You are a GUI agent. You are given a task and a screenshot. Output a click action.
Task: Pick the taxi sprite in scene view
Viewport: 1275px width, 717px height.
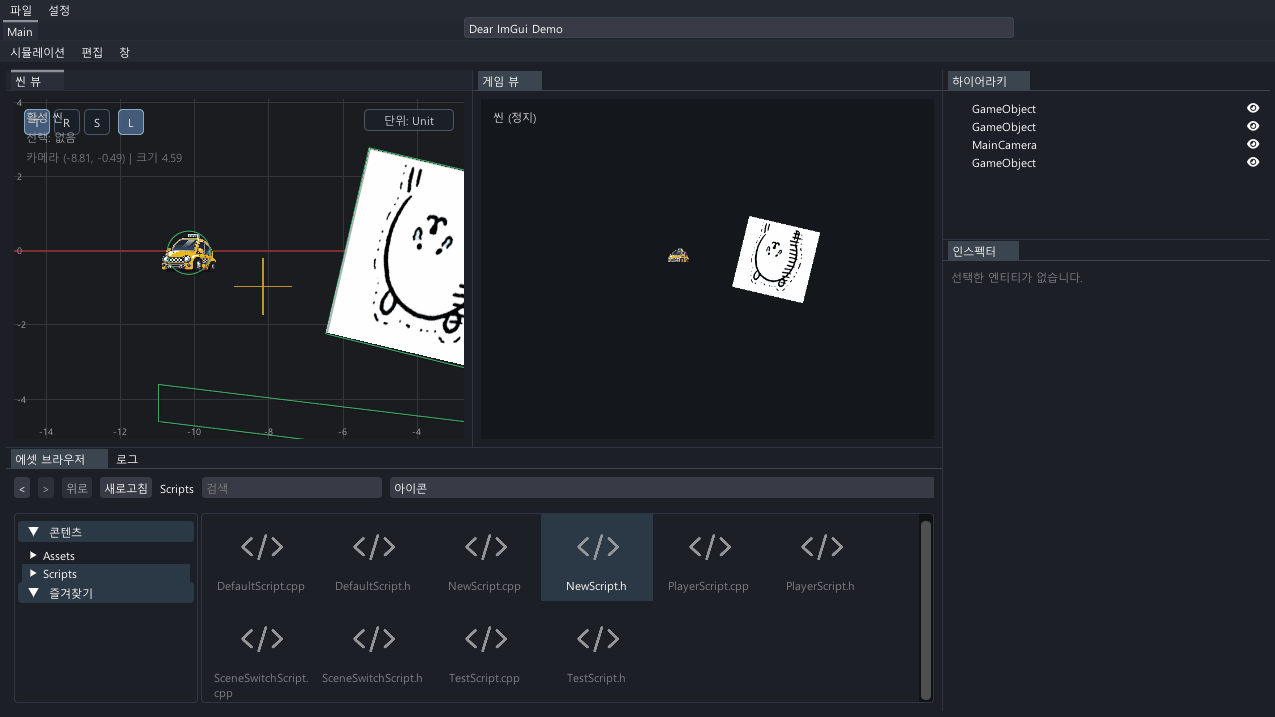click(x=188, y=253)
